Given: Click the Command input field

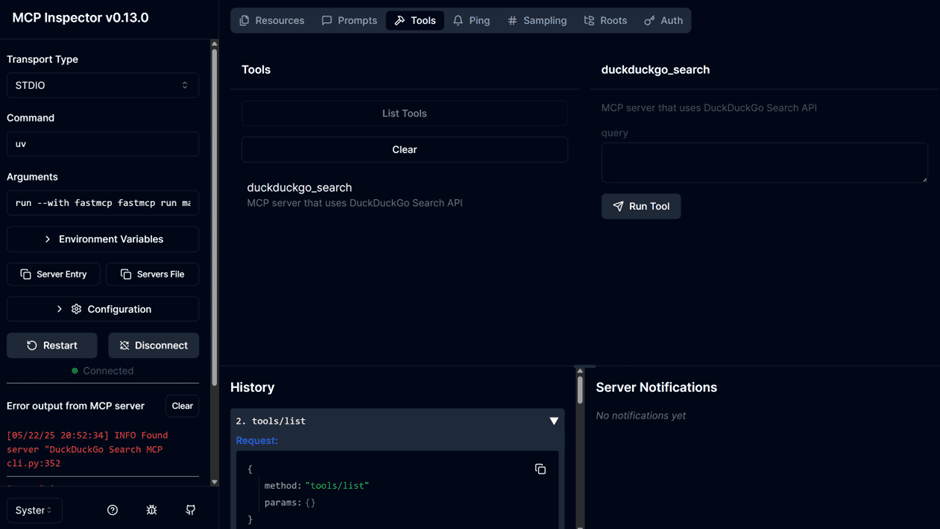Looking at the screenshot, I should point(103,144).
